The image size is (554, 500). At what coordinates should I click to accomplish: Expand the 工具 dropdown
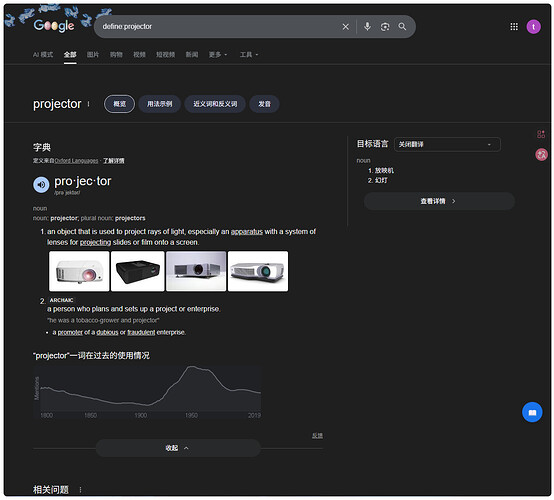pyautogui.click(x=249, y=55)
